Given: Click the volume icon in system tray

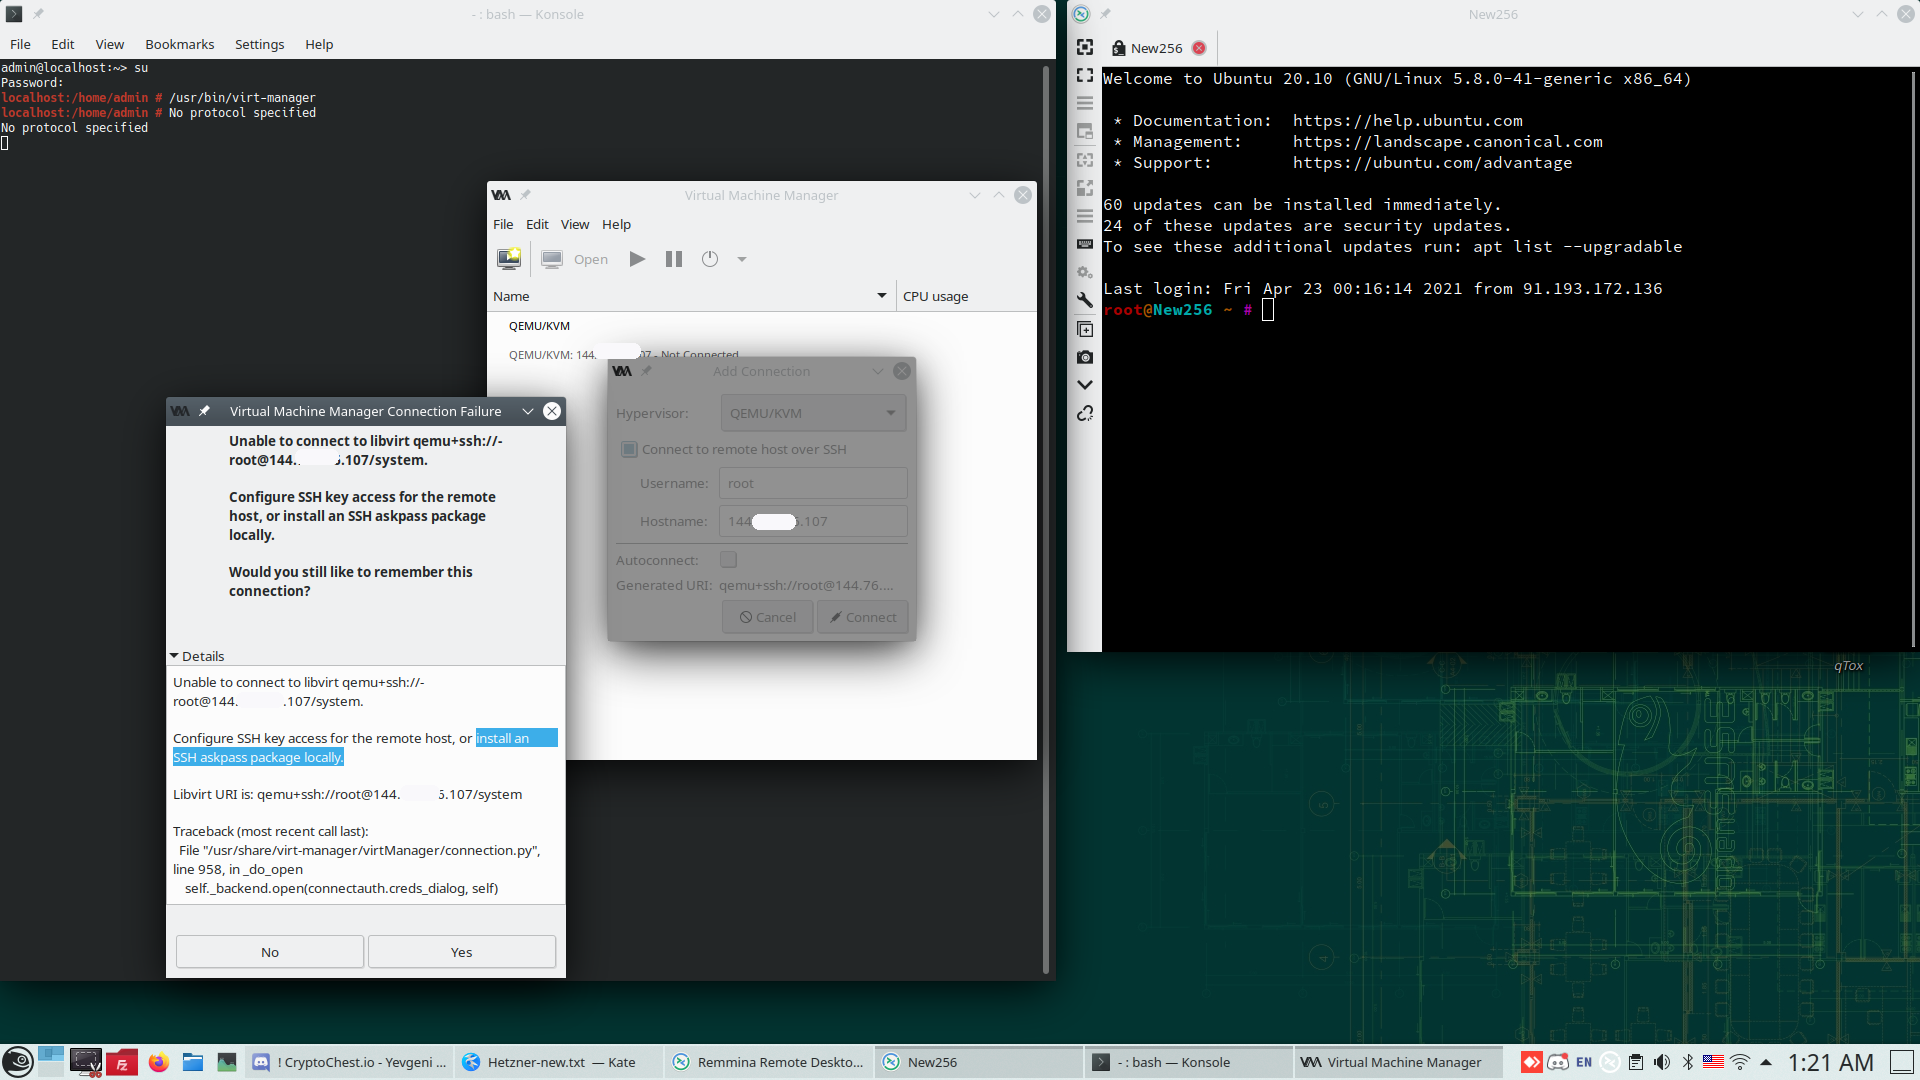Looking at the screenshot, I should pyautogui.click(x=1662, y=1062).
